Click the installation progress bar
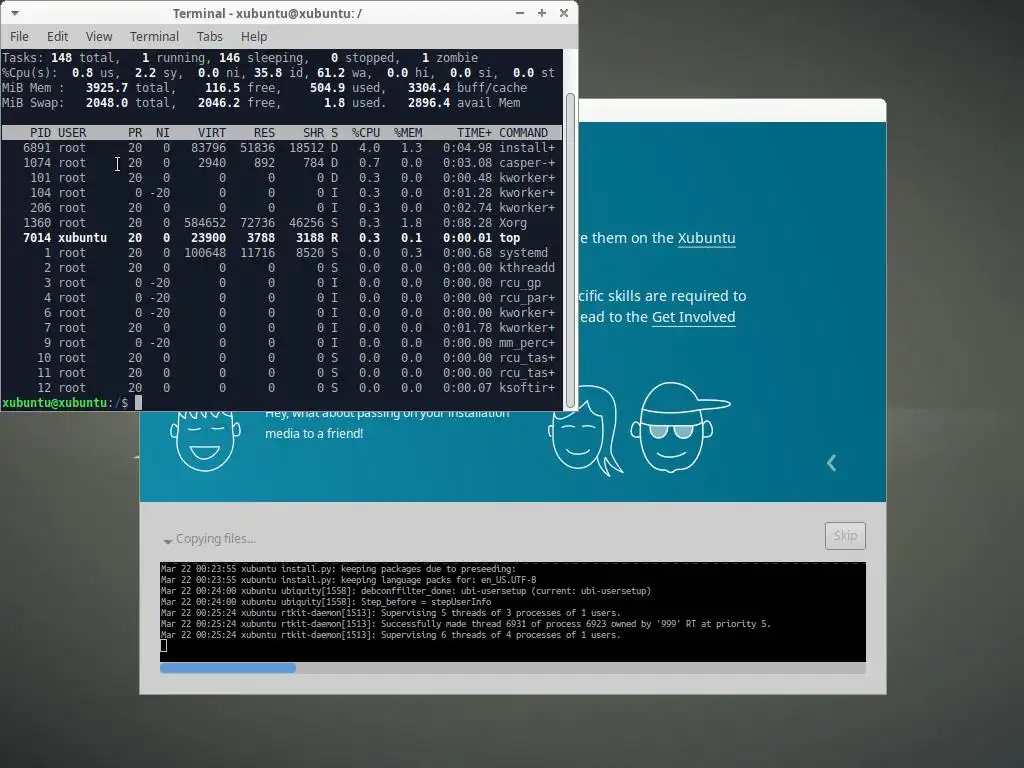Viewport: 1024px width, 768px height. click(x=513, y=668)
